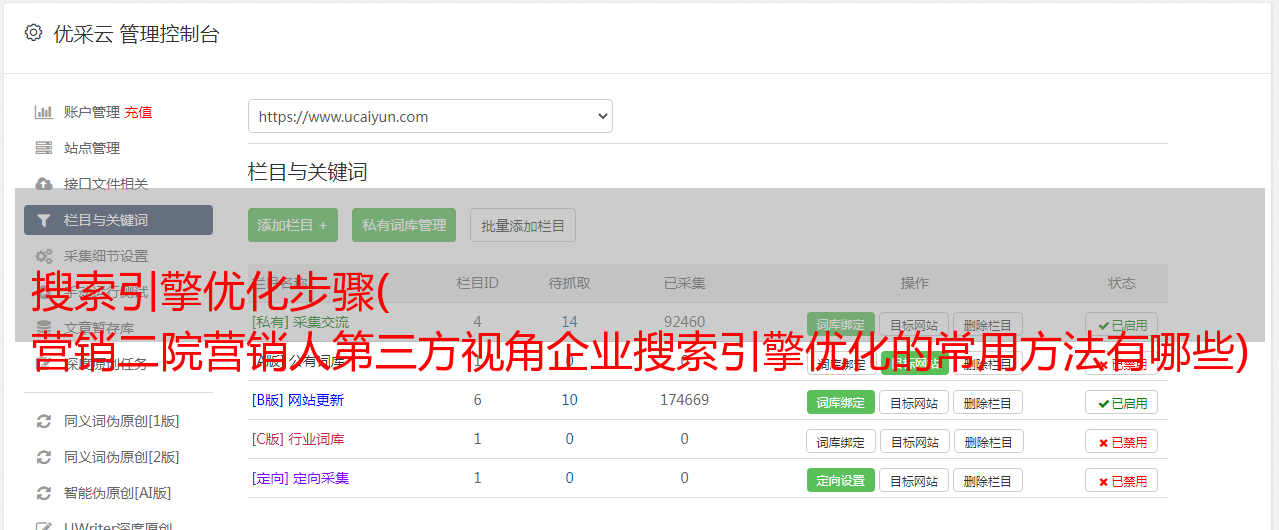
Task: Click the filter icon for 栏目与关键词
Action: point(43,220)
